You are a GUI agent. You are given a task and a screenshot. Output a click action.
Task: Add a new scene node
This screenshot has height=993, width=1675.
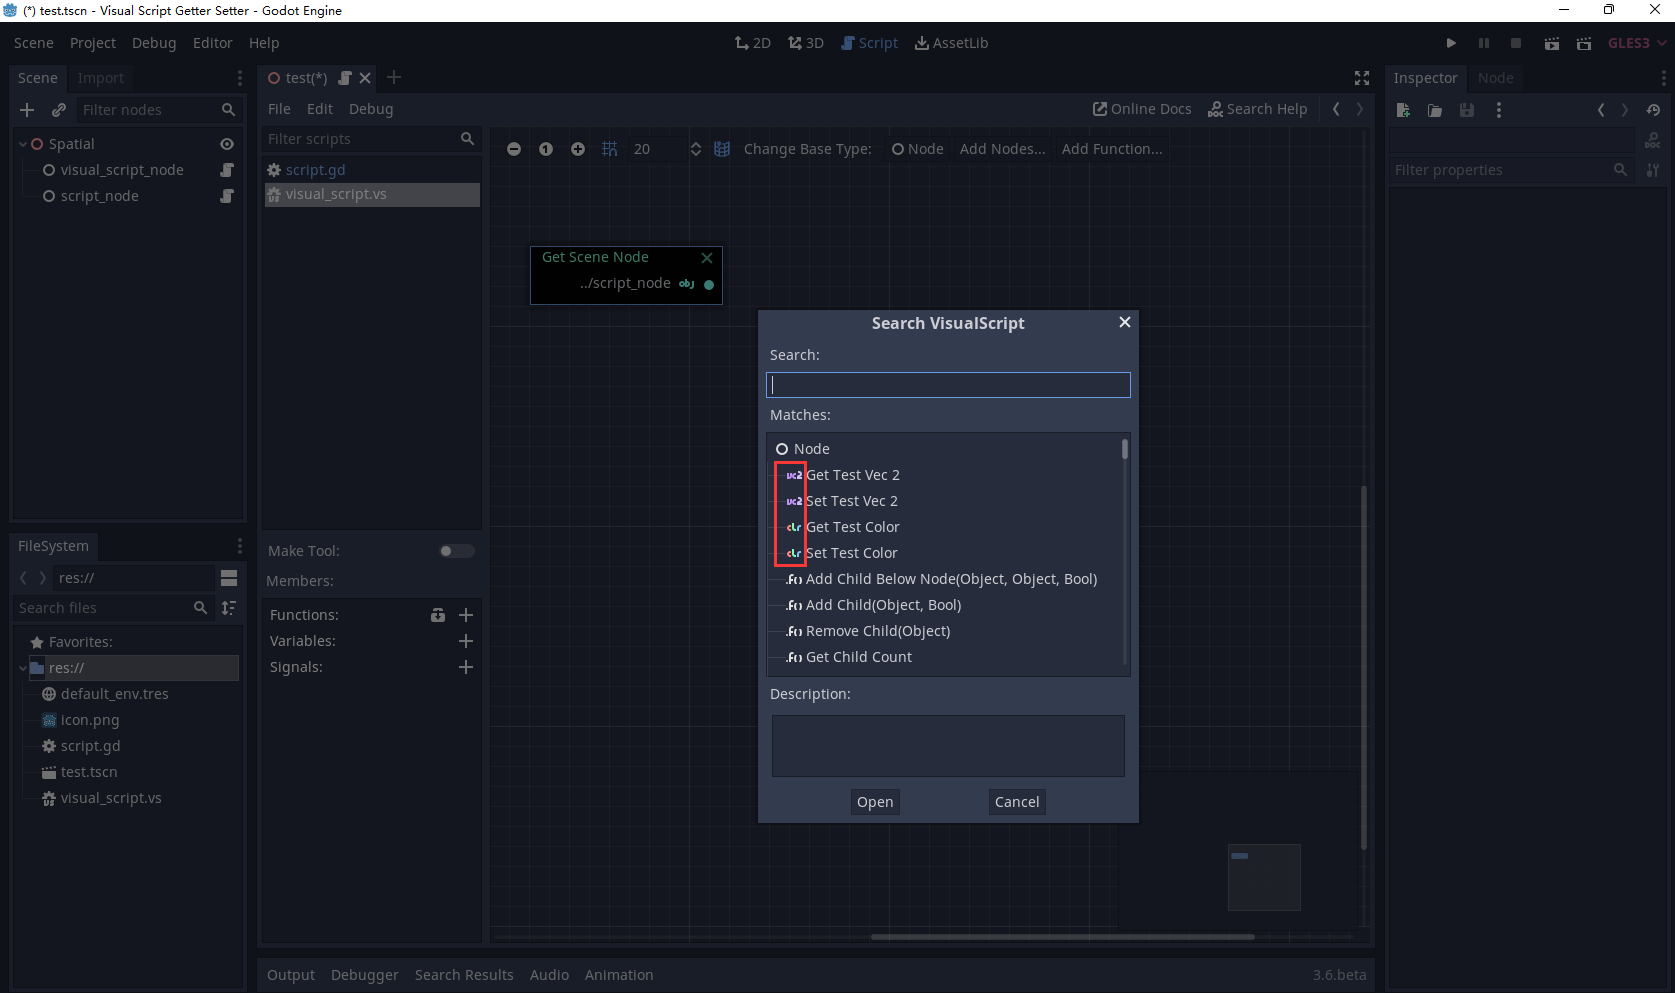[26, 110]
